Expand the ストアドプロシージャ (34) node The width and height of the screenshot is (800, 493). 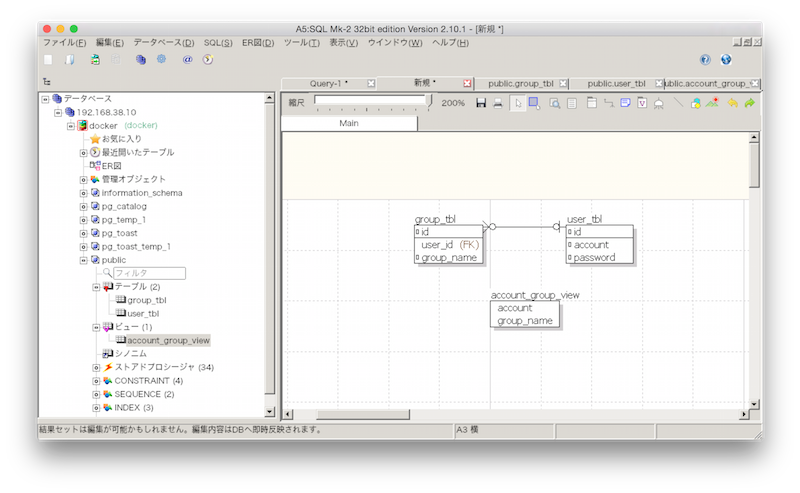click(x=97, y=367)
